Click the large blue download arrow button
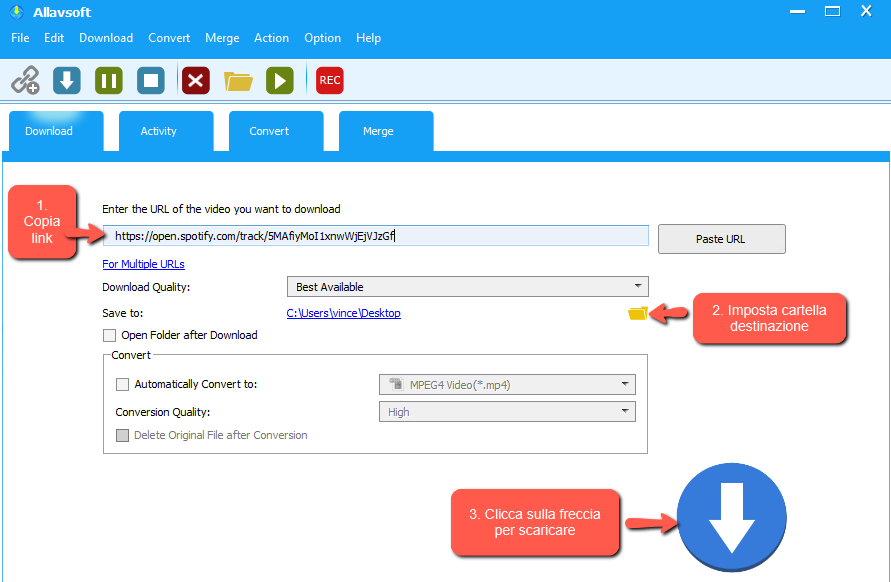This screenshot has height=582, width=891. tap(732, 517)
